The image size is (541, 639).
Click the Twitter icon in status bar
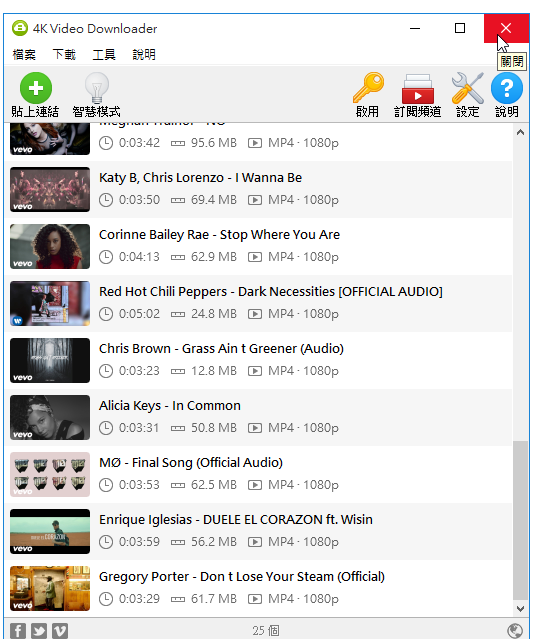pos(39,630)
